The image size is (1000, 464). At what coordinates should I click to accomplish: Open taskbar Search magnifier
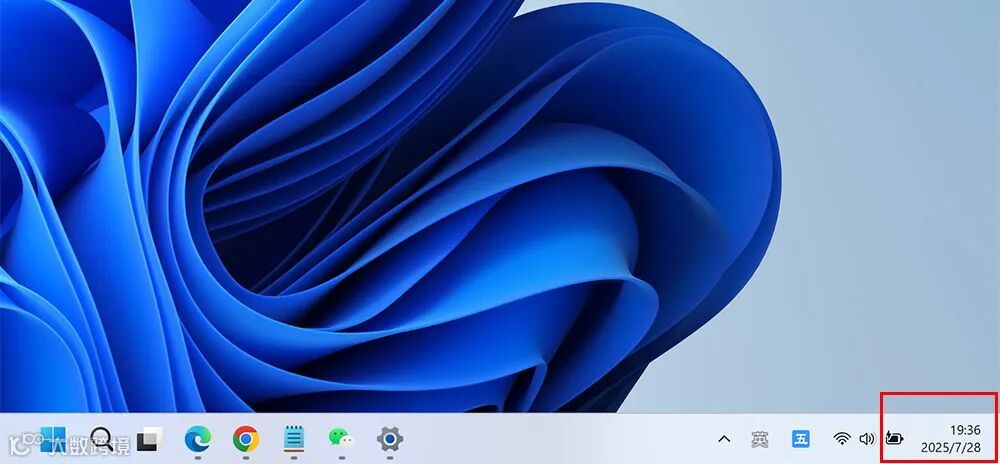[x=102, y=439]
